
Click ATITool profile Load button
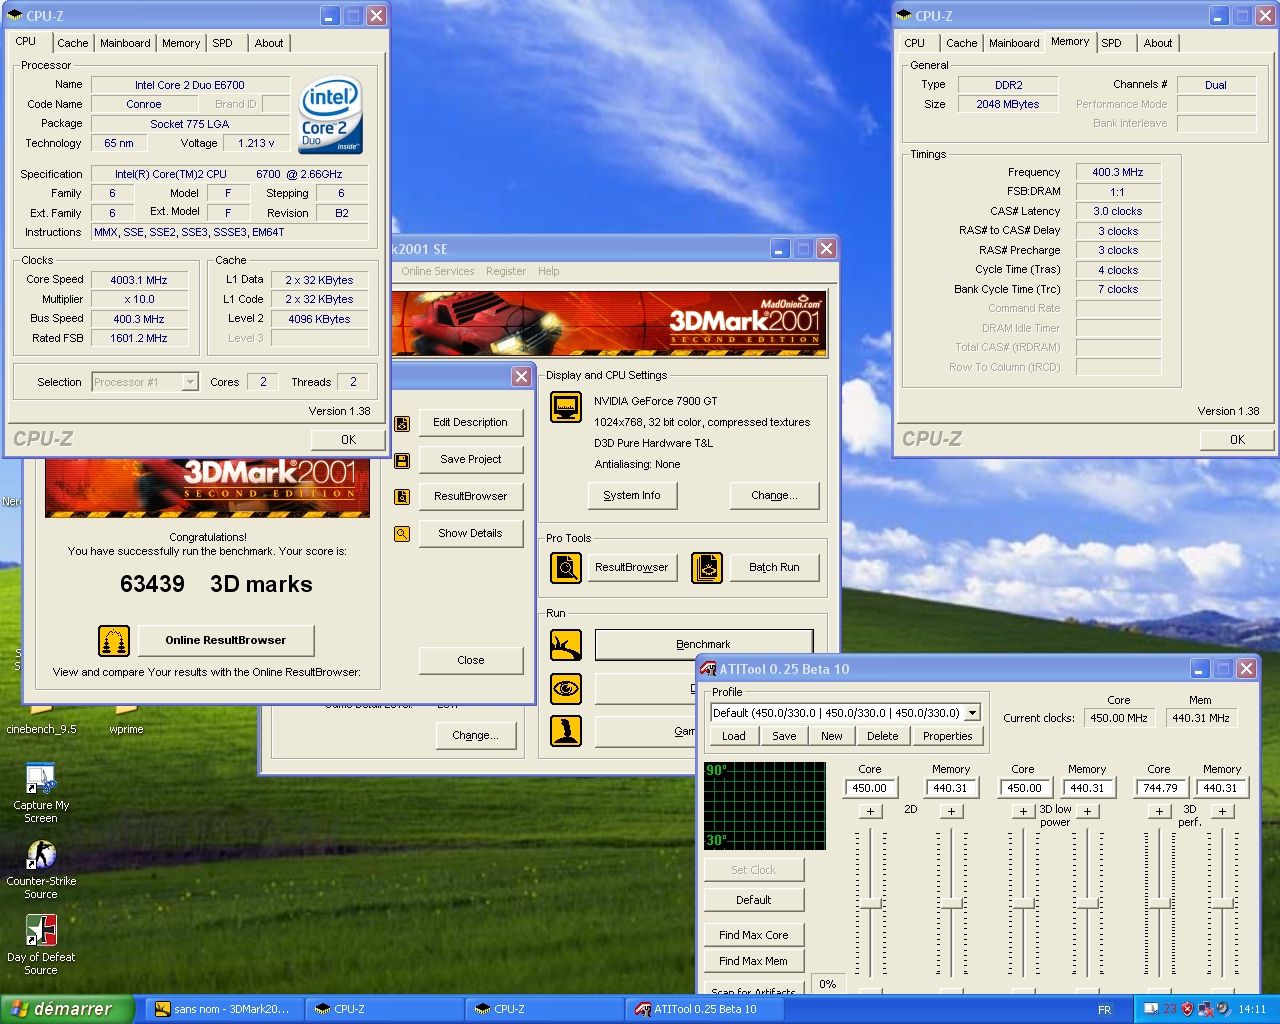pos(734,736)
